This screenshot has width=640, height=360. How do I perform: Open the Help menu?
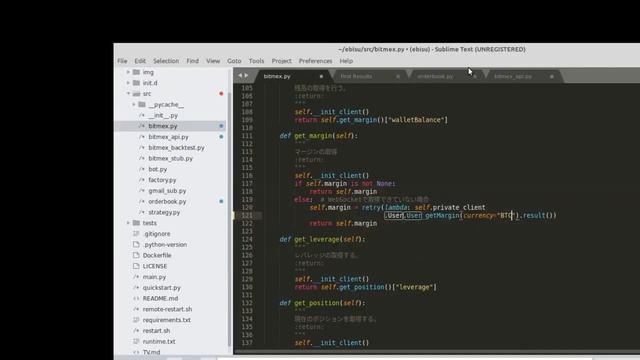point(346,61)
